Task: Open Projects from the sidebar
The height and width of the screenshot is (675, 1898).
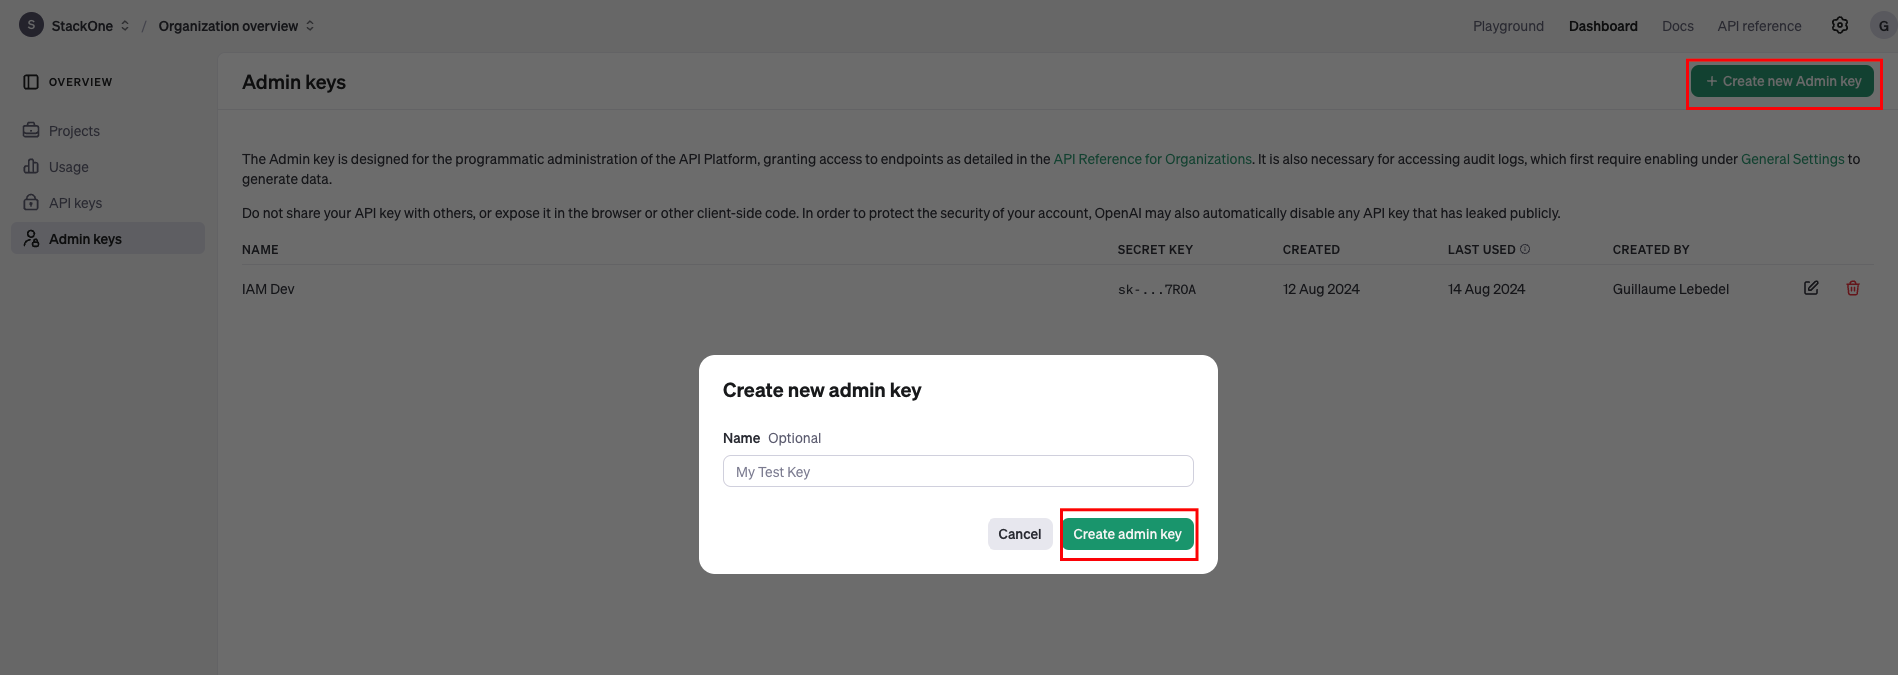Action: pos(73,130)
